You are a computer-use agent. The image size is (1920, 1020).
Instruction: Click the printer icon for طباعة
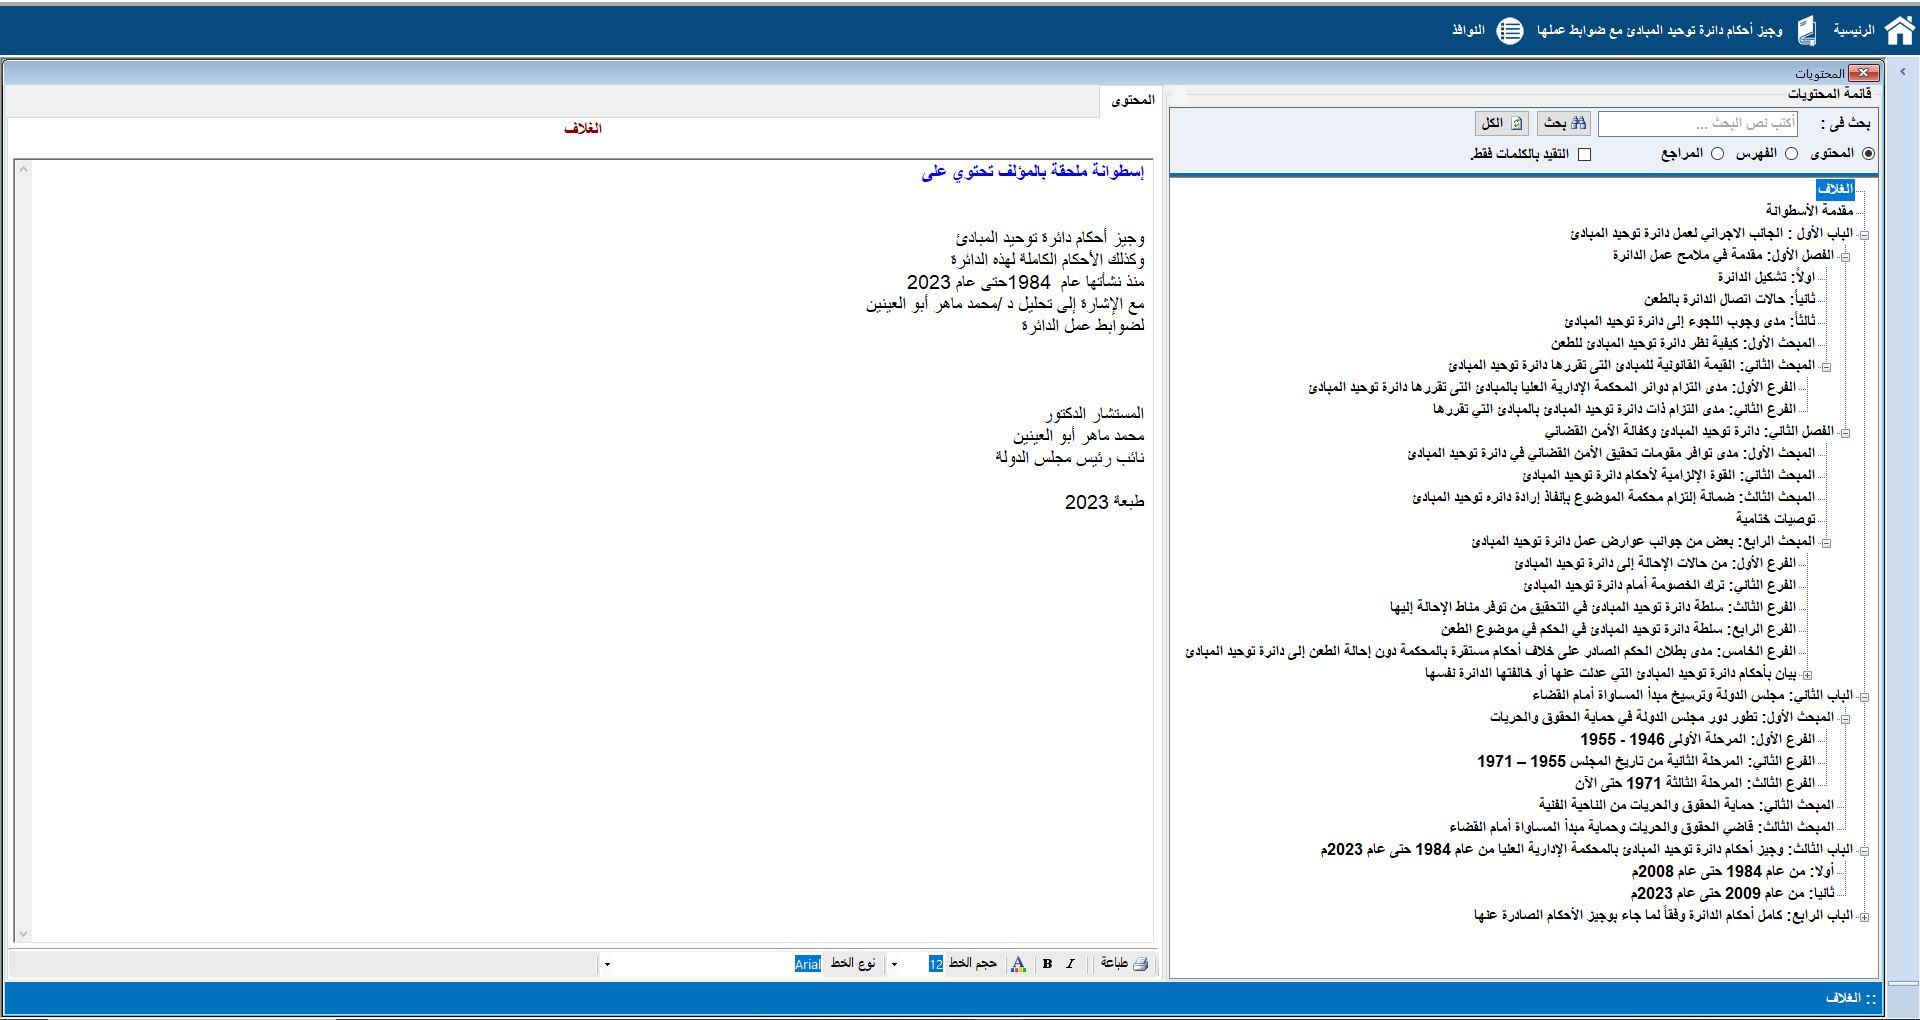1140,963
